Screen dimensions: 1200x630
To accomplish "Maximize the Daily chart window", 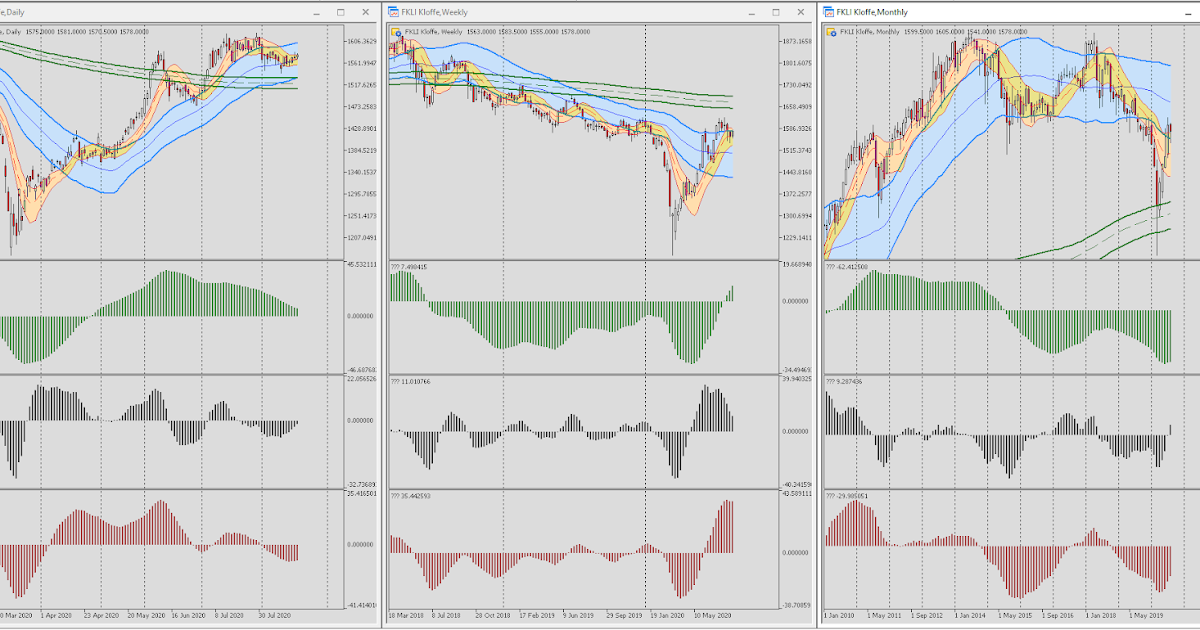I will tap(340, 12).
